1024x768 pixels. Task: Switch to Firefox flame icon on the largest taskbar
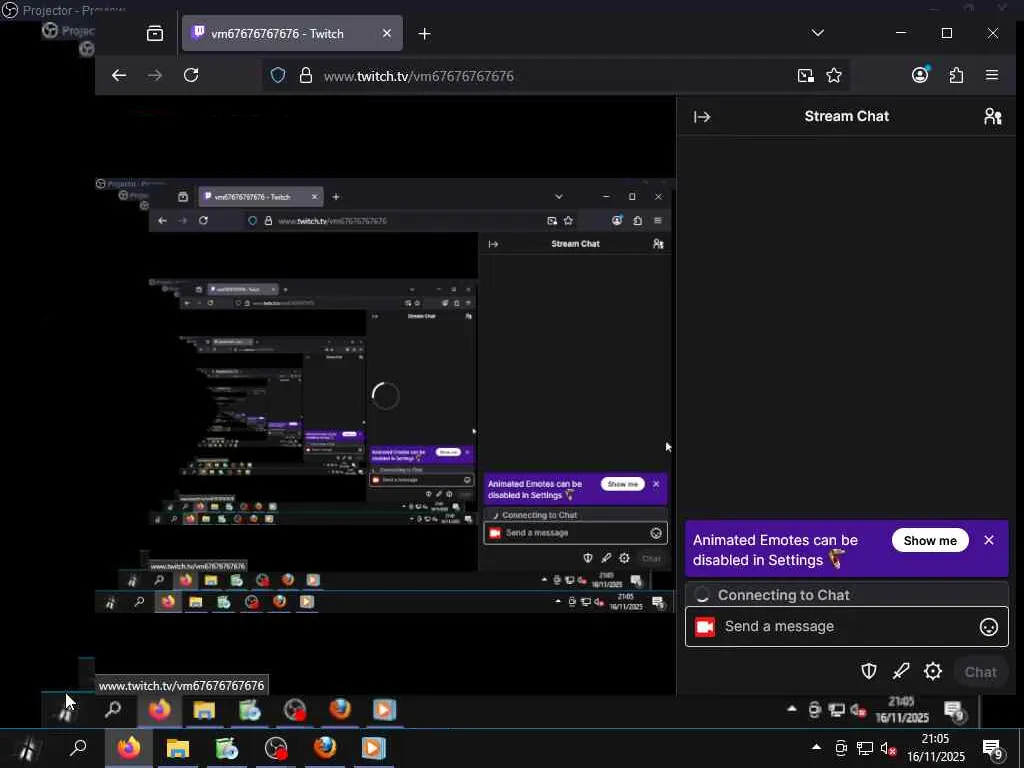coord(129,748)
